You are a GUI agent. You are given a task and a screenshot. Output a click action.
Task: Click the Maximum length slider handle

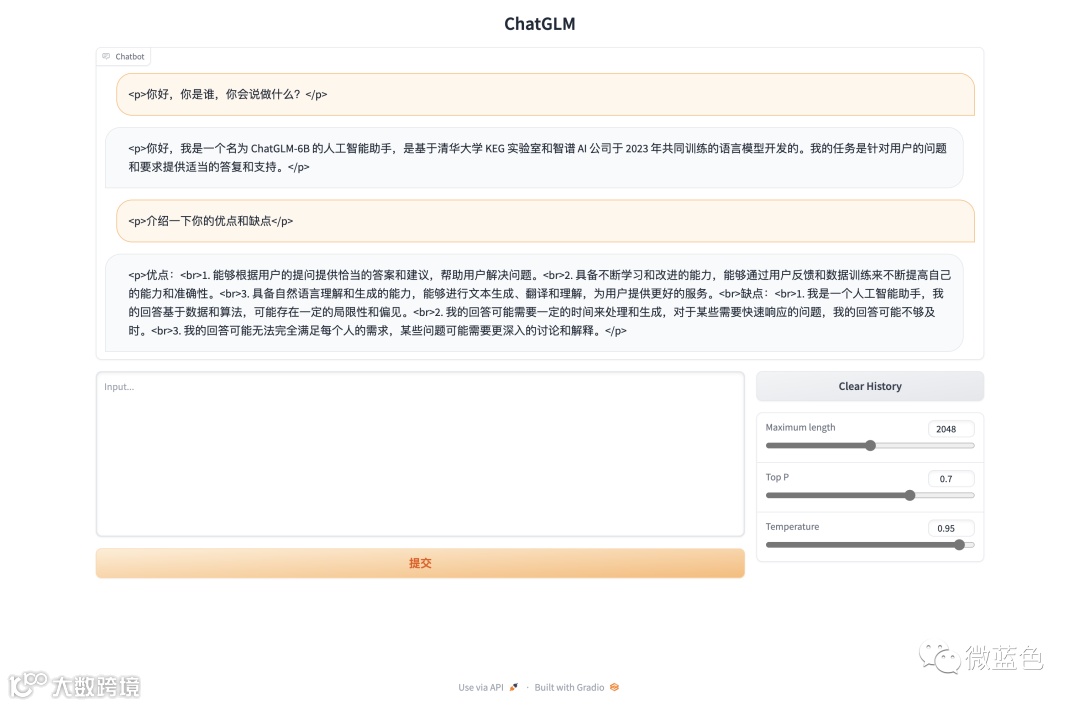(x=871, y=446)
